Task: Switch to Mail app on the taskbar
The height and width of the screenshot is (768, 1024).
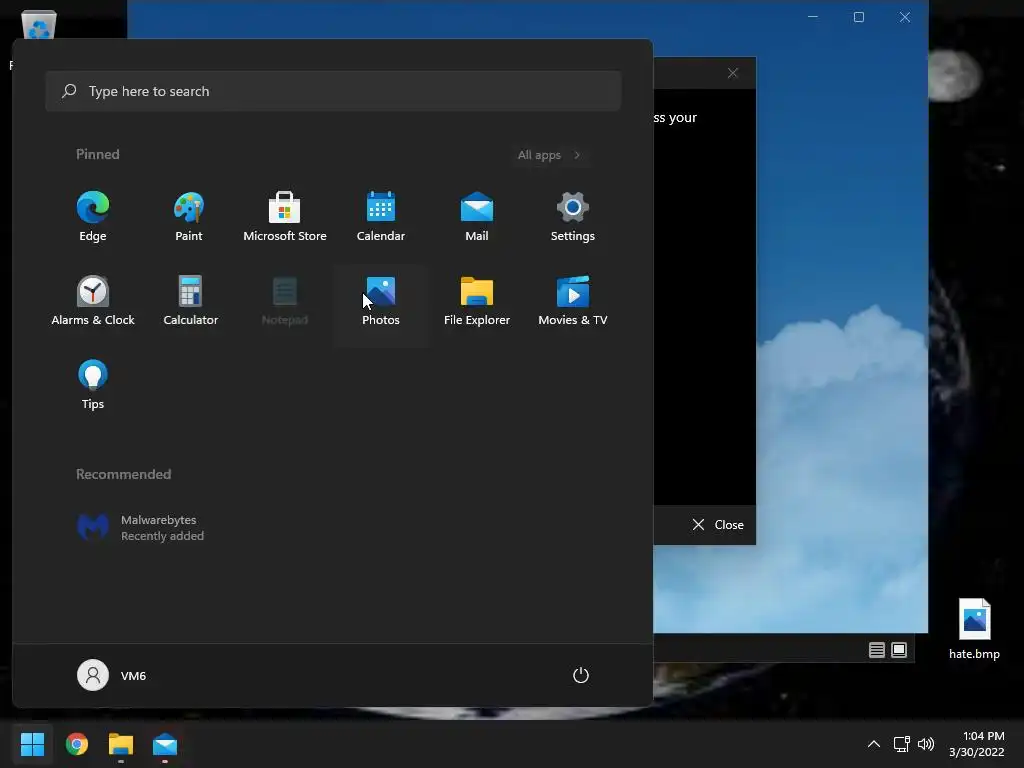Action: (x=165, y=744)
